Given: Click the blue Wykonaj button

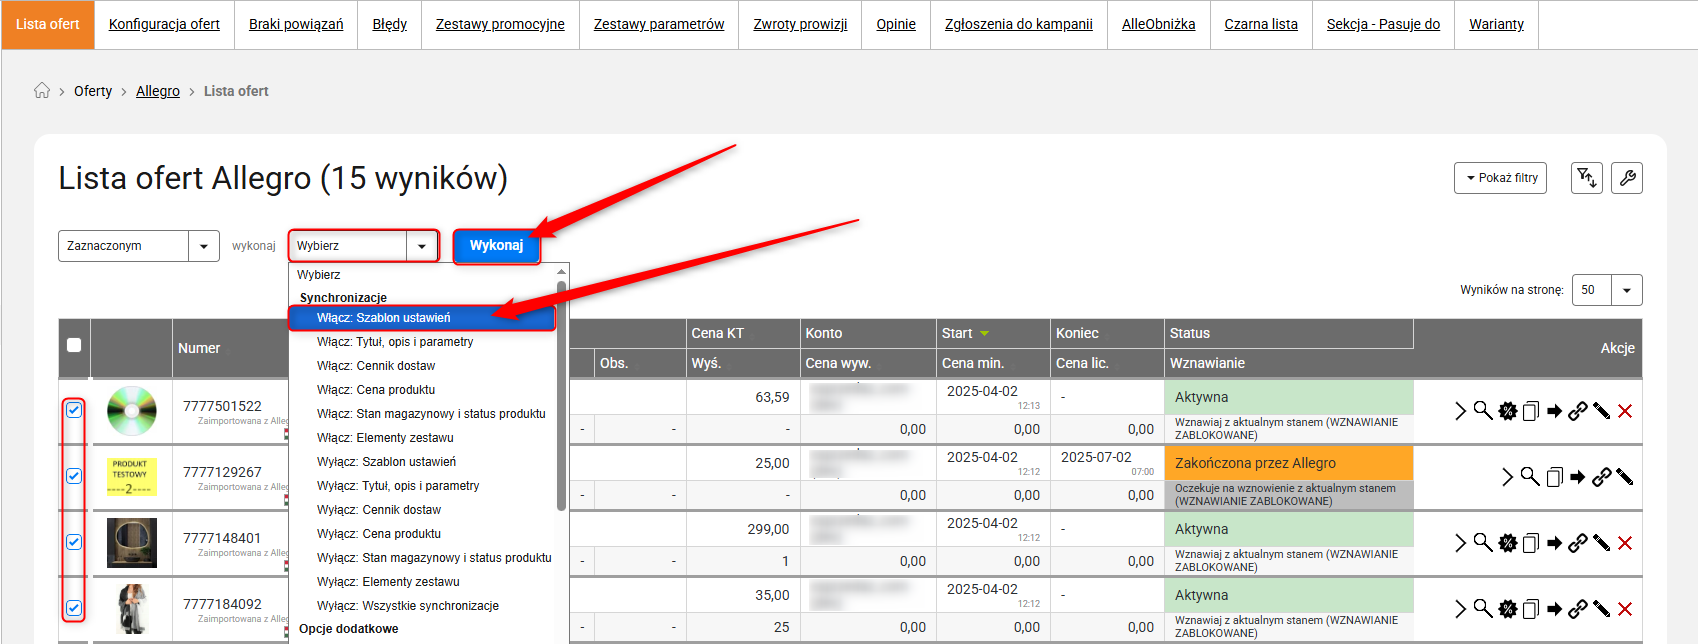Looking at the screenshot, I should (x=496, y=246).
